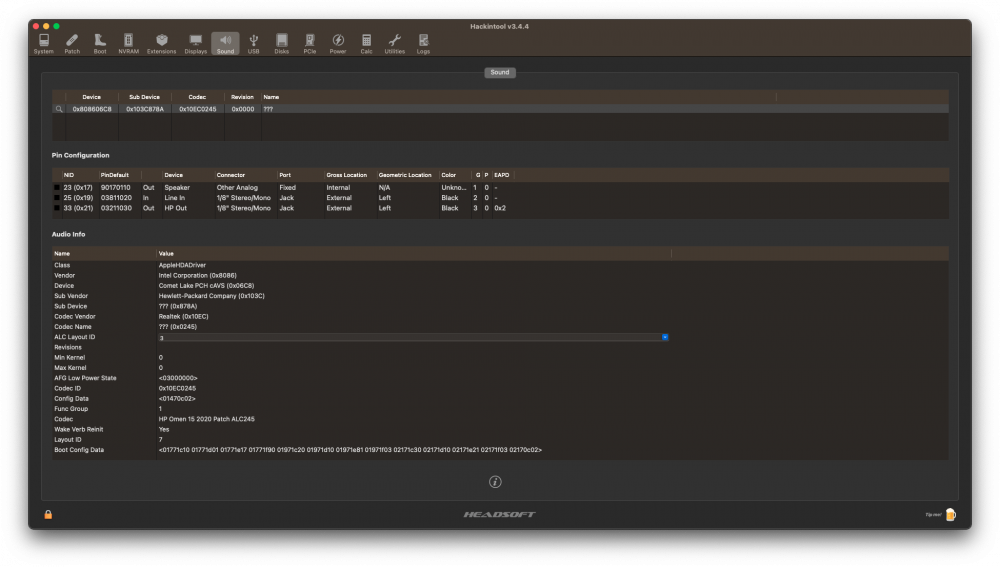Open the Calc toolbar section
Screen dimensions: 1000x567
[x=366, y=43]
